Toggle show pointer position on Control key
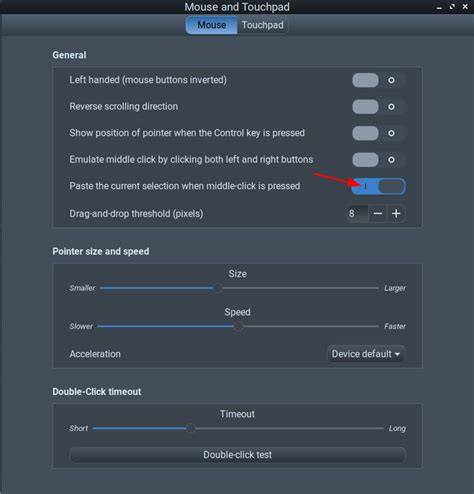The height and width of the screenshot is (494, 474). [379, 133]
